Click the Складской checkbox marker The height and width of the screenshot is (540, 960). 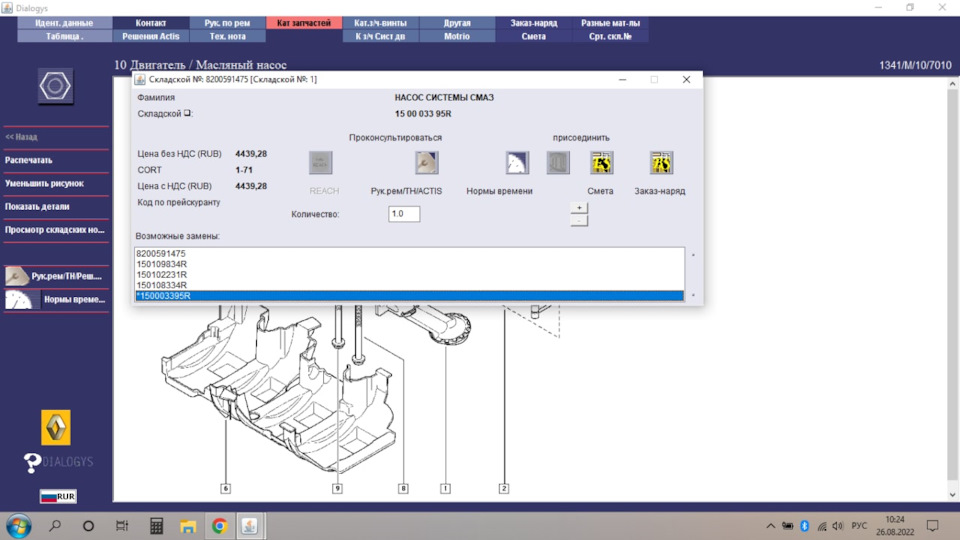pyautogui.click(x=187, y=113)
